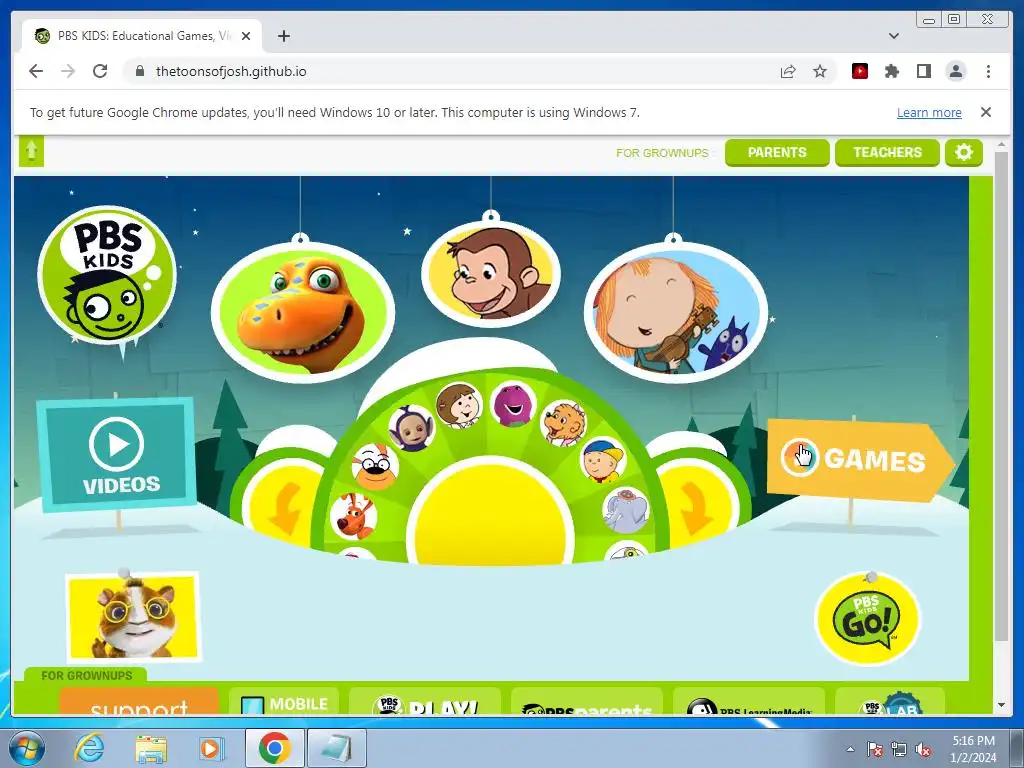Select Barney on the show wheel

tap(513, 403)
